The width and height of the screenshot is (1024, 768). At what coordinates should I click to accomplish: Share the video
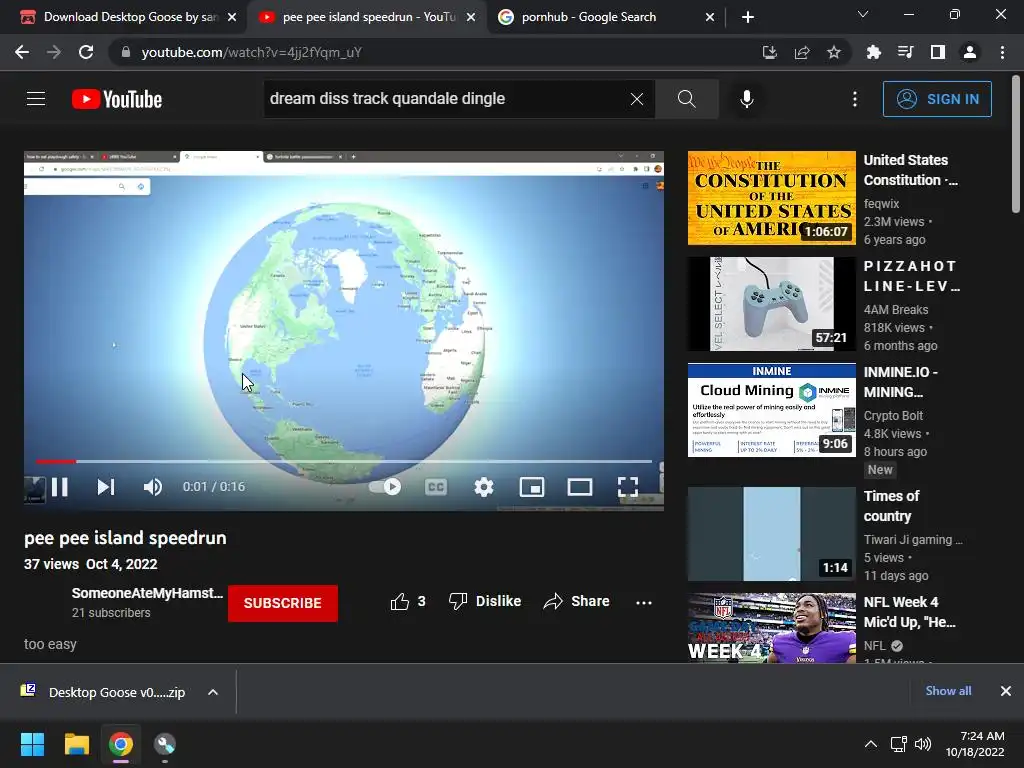(576, 601)
